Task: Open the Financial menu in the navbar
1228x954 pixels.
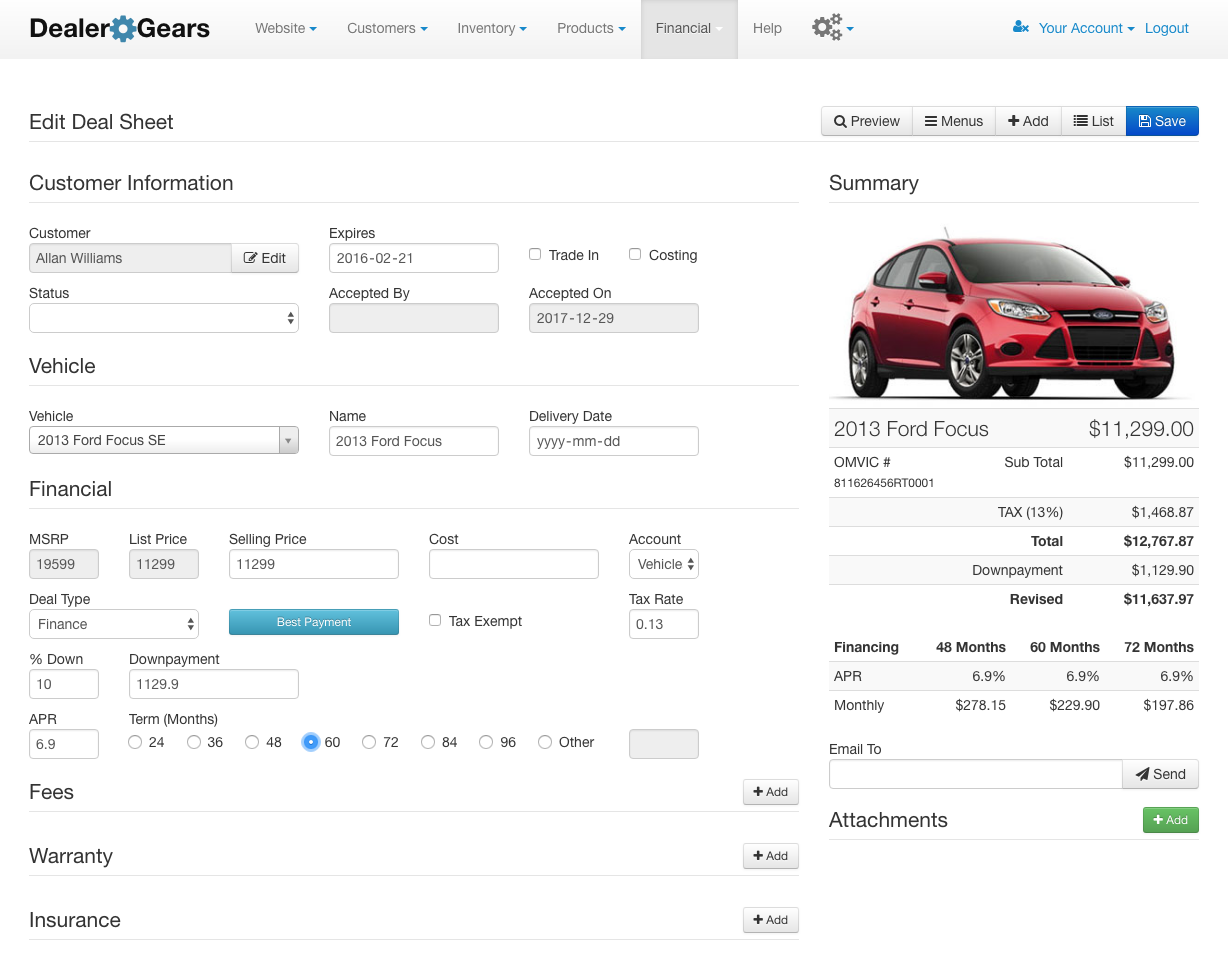Action: click(688, 28)
